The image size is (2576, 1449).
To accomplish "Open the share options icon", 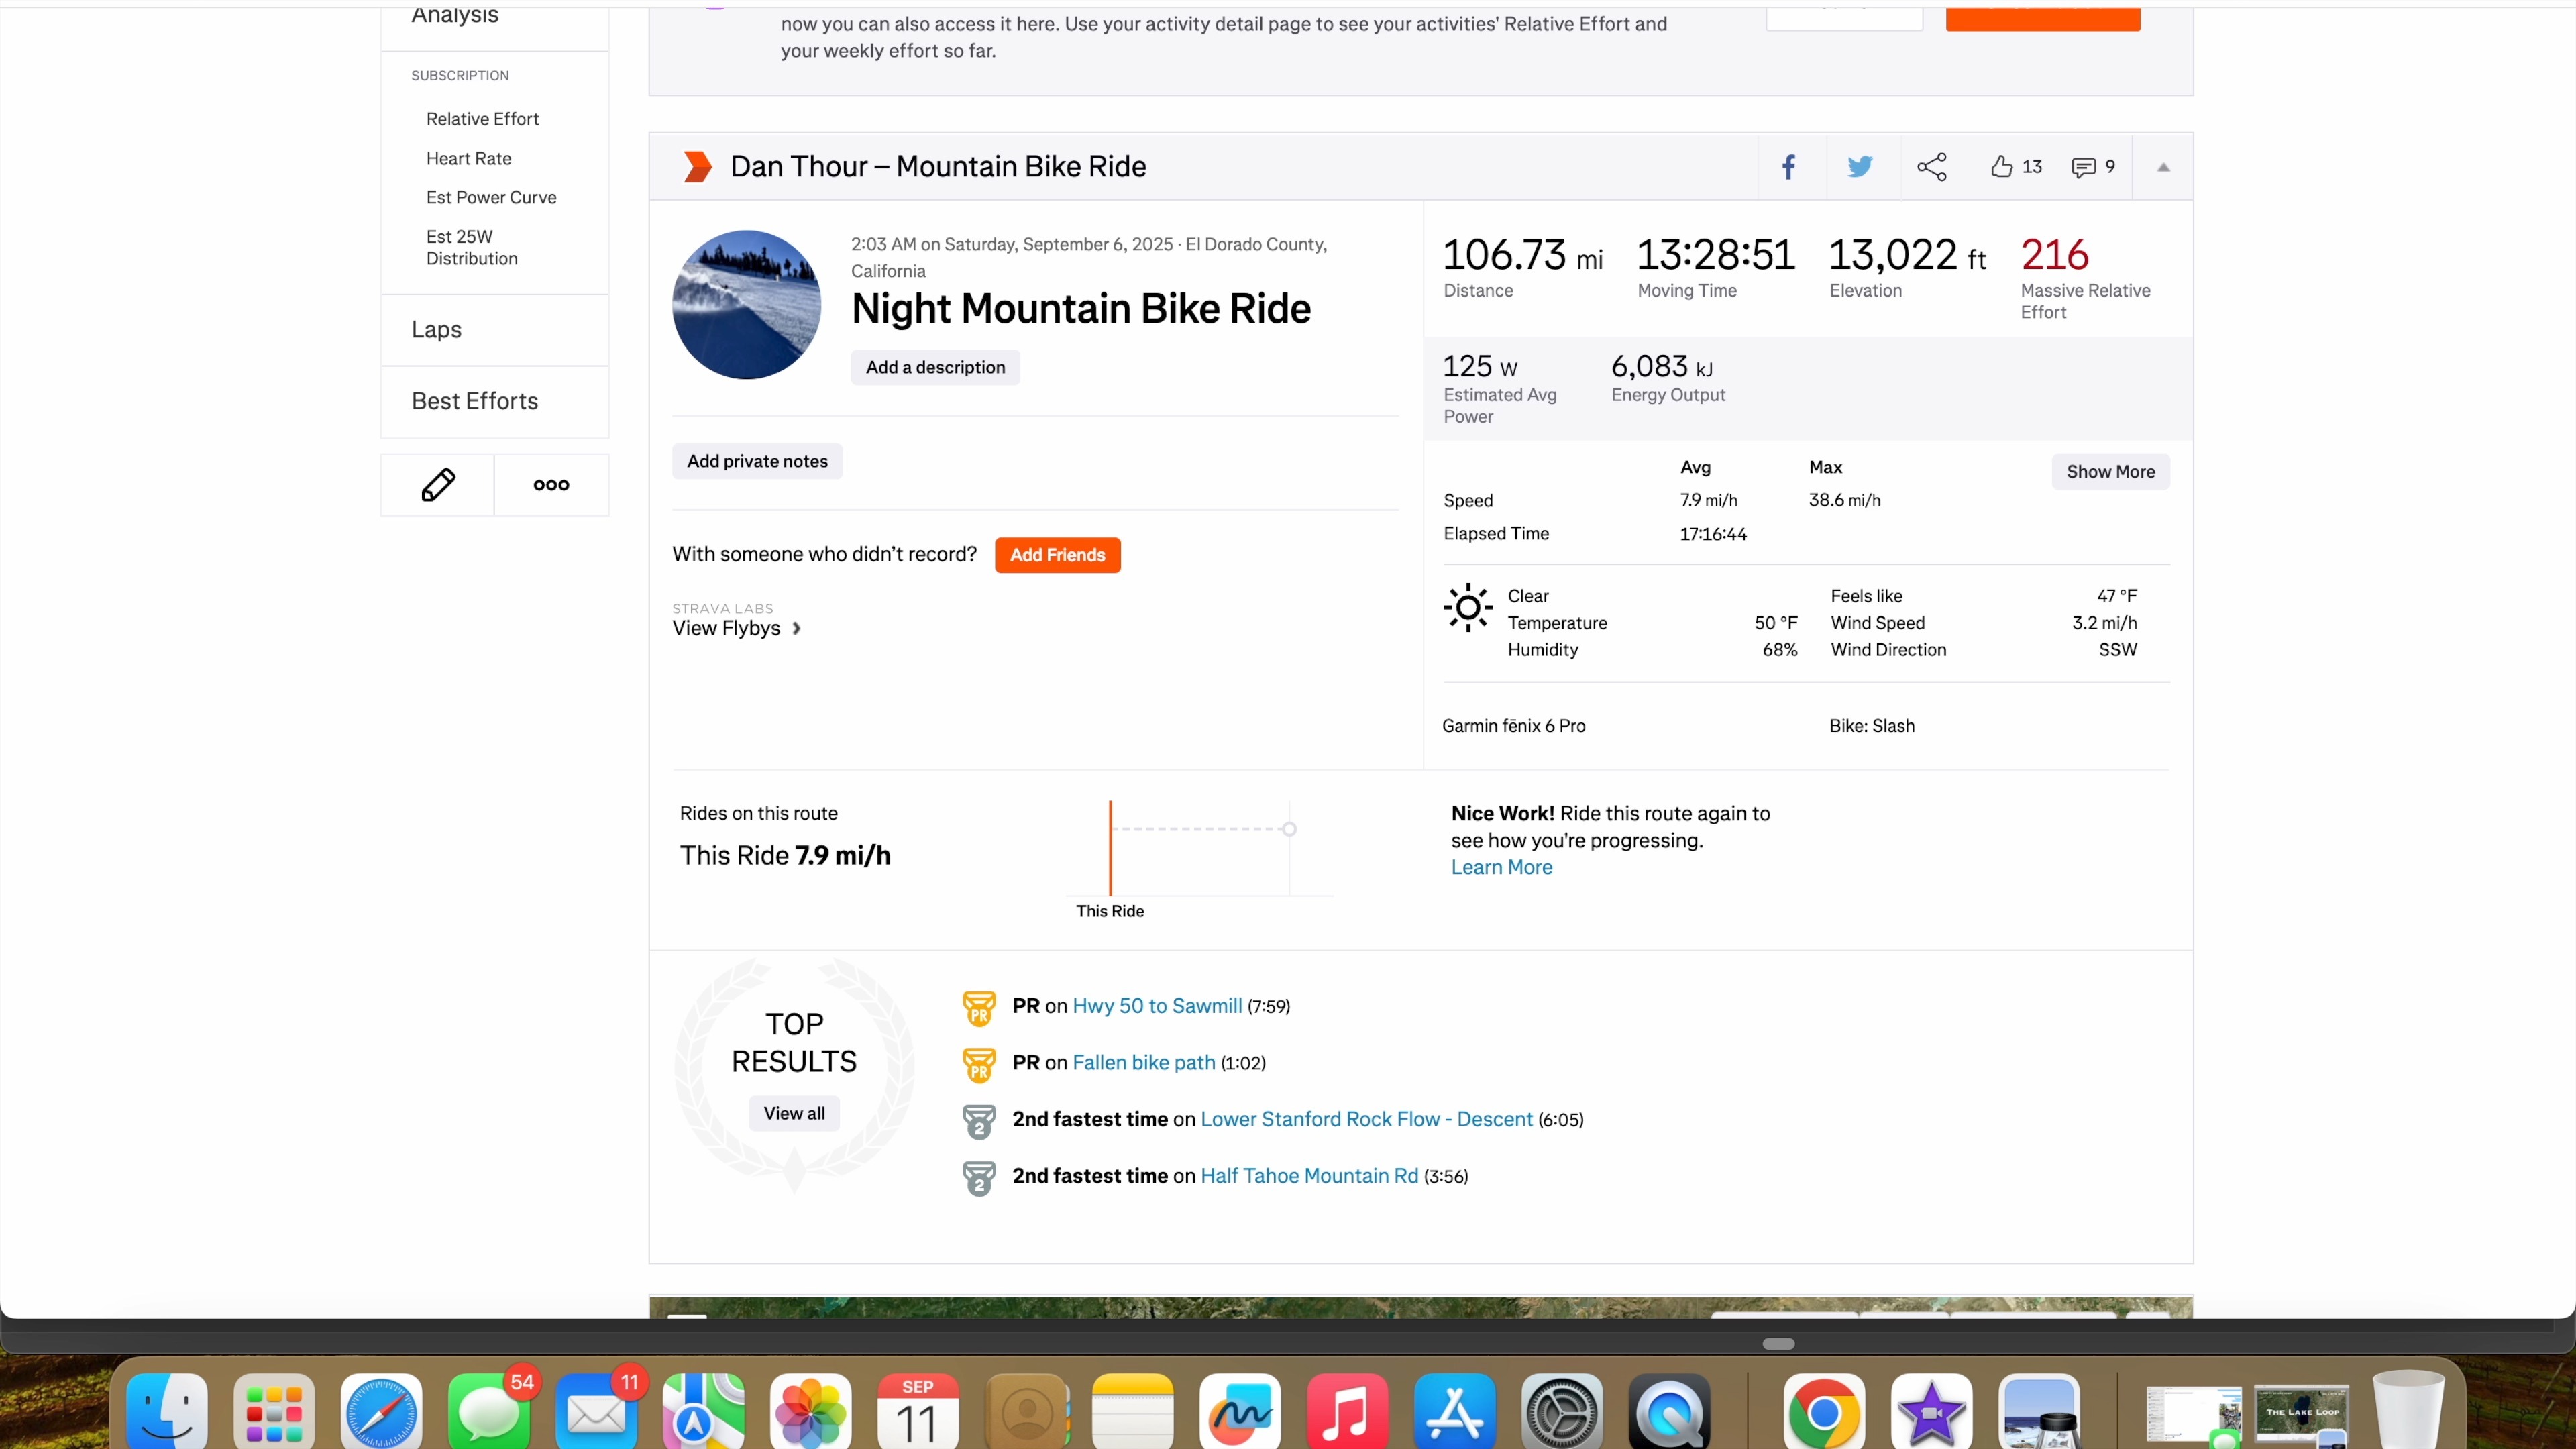I will click(1931, 167).
